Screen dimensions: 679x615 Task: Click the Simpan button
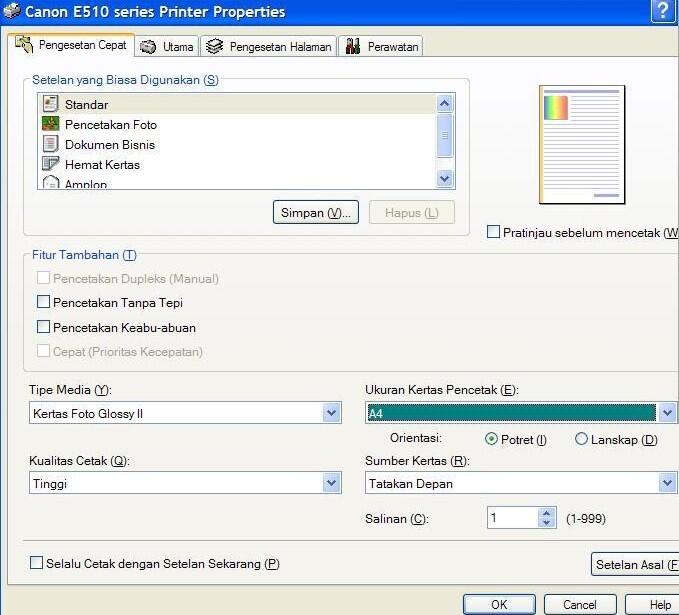tap(316, 212)
